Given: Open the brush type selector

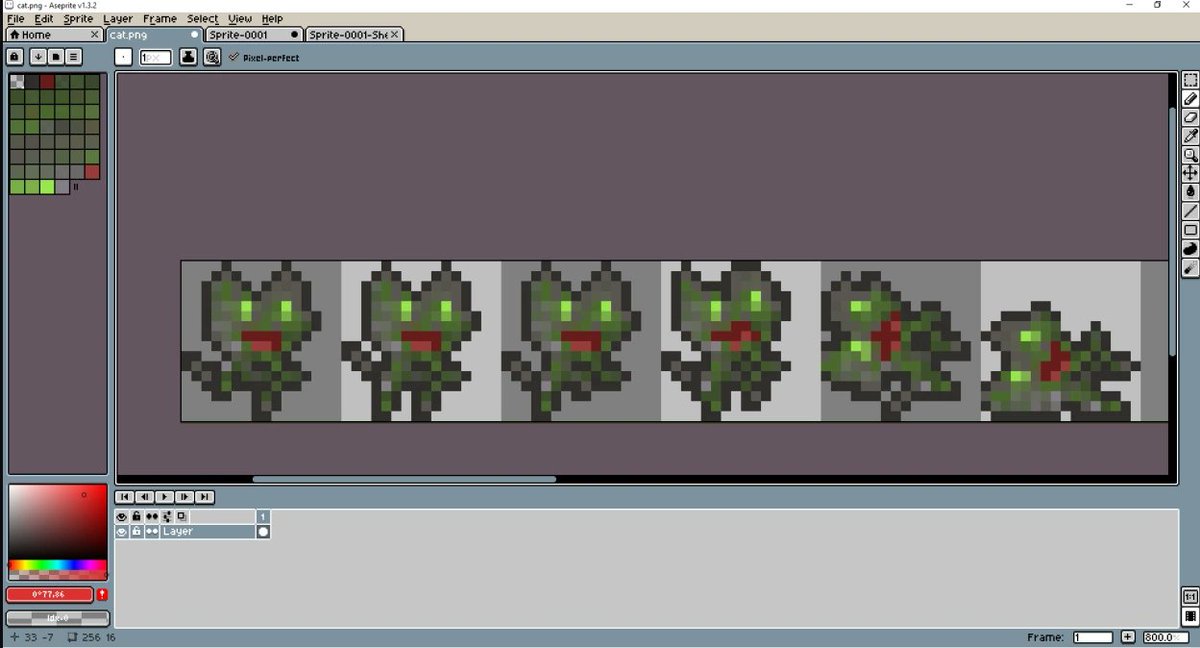Looking at the screenshot, I should click(x=123, y=58).
